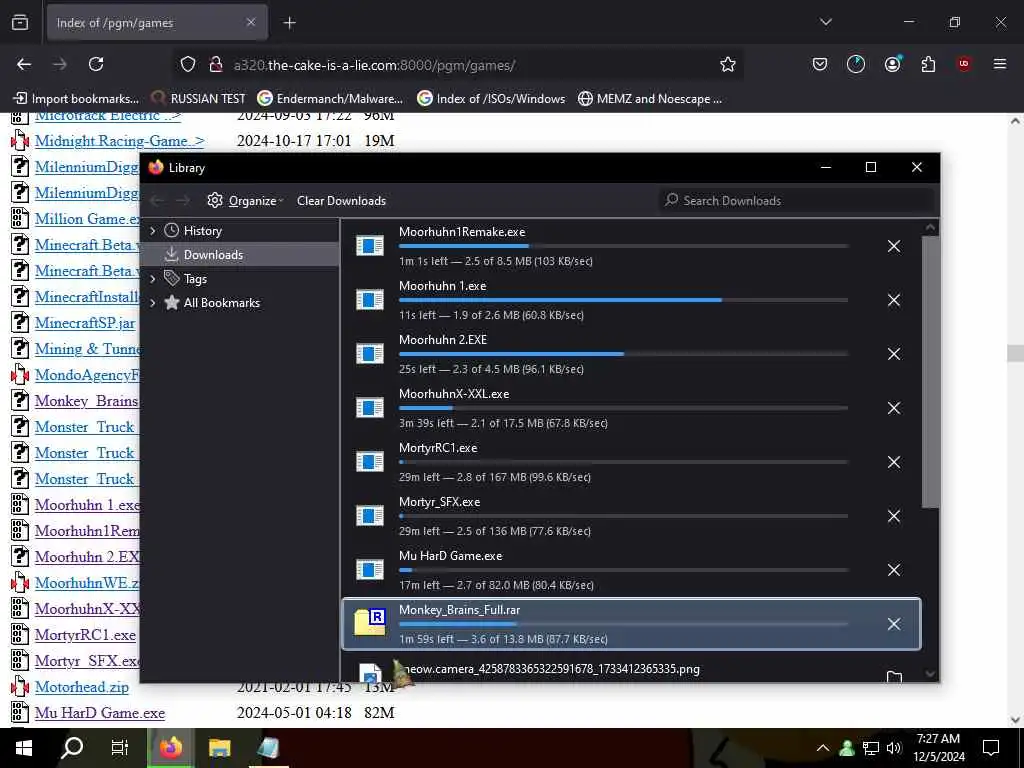Viewport: 1024px width, 768px height.
Task: Open the RUSSIAN TEST bookmark
Action: (199, 99)
